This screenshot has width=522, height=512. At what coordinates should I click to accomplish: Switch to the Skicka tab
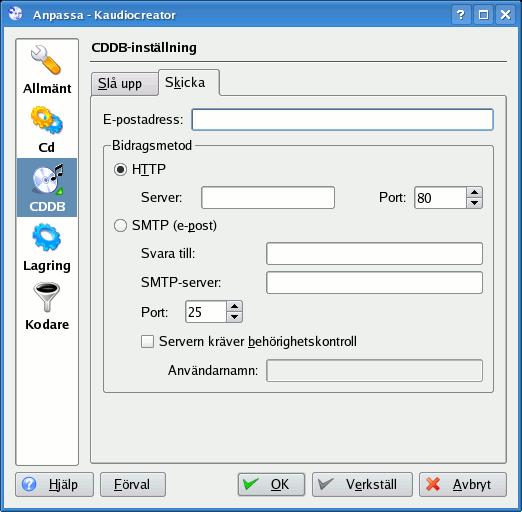tap(189, 82)
